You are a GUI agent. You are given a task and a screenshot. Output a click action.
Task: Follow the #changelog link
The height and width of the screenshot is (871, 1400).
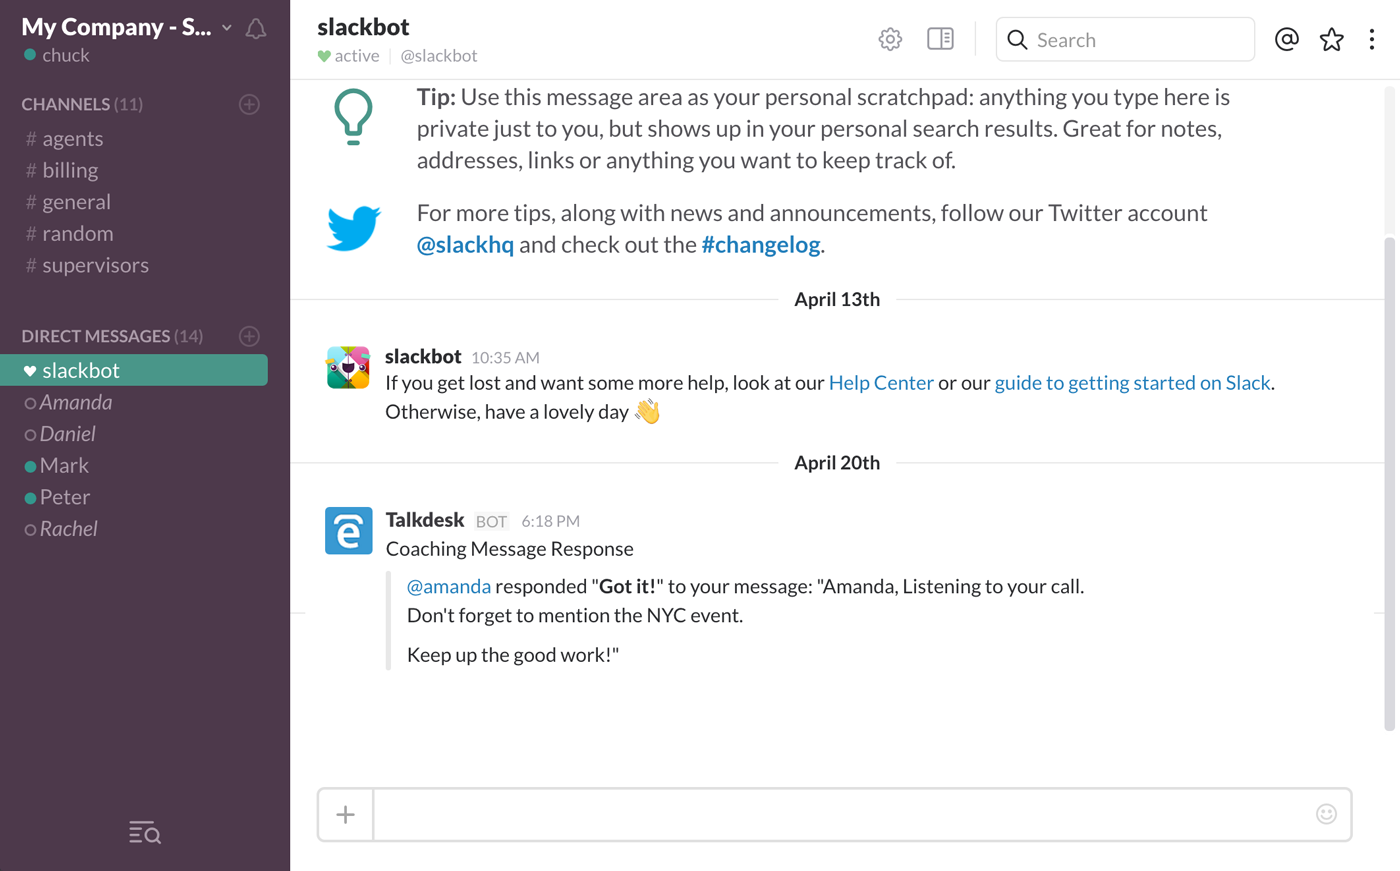[x=761, y=245]
